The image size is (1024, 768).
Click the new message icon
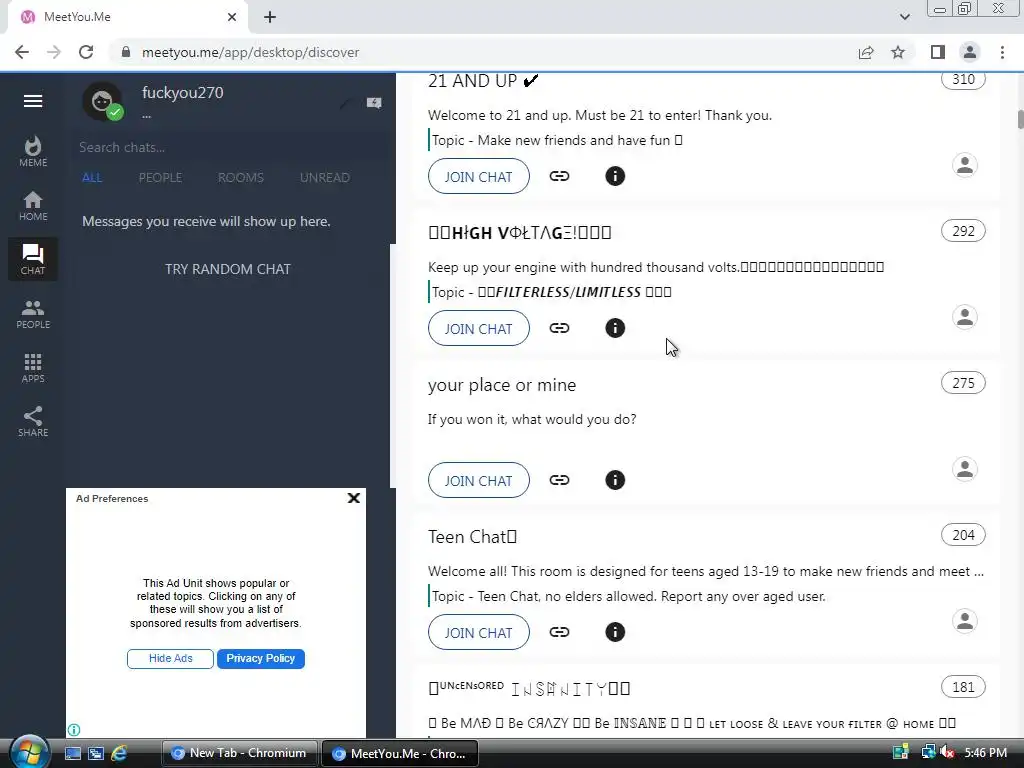374,103
